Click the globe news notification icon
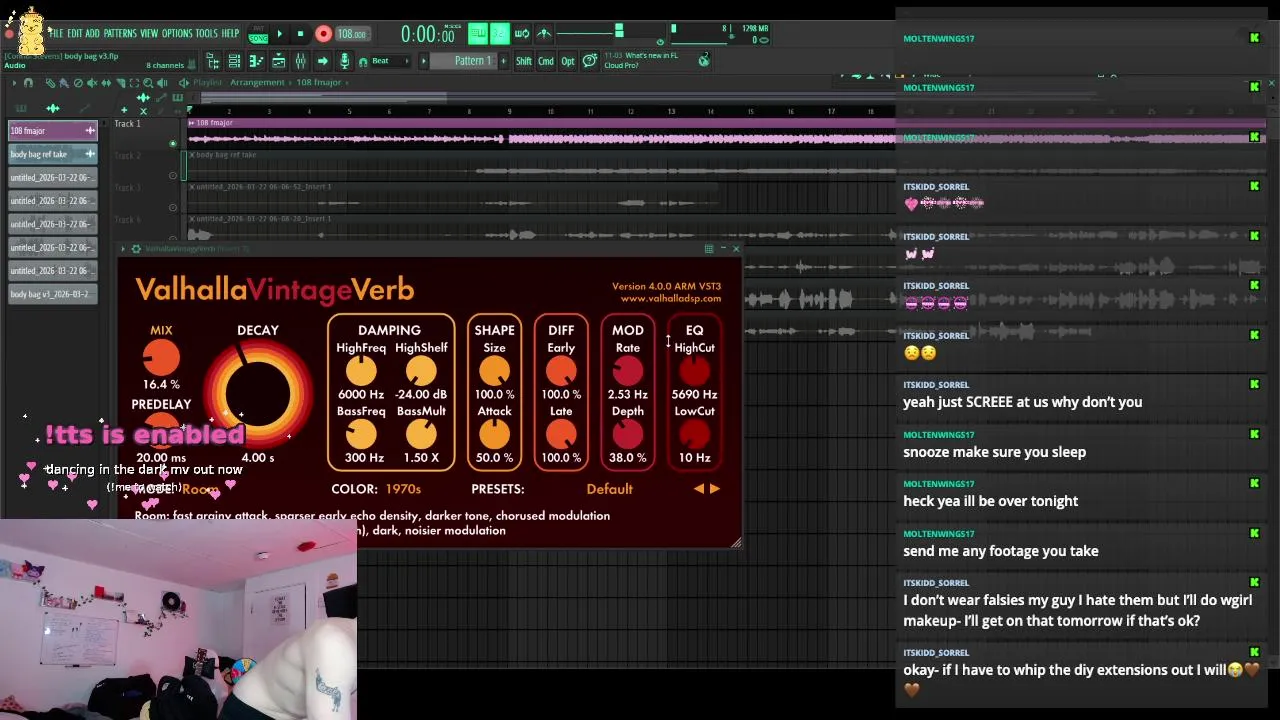The width and height of the screenshot is (1280, 720). coord(704,60)
